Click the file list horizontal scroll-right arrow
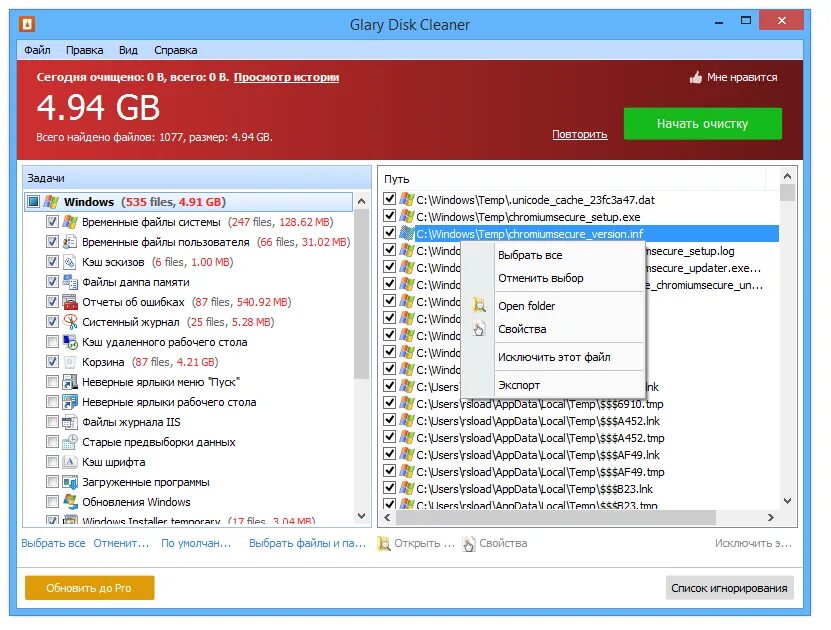The image size is (831, 630). click(x=771, y=518)
